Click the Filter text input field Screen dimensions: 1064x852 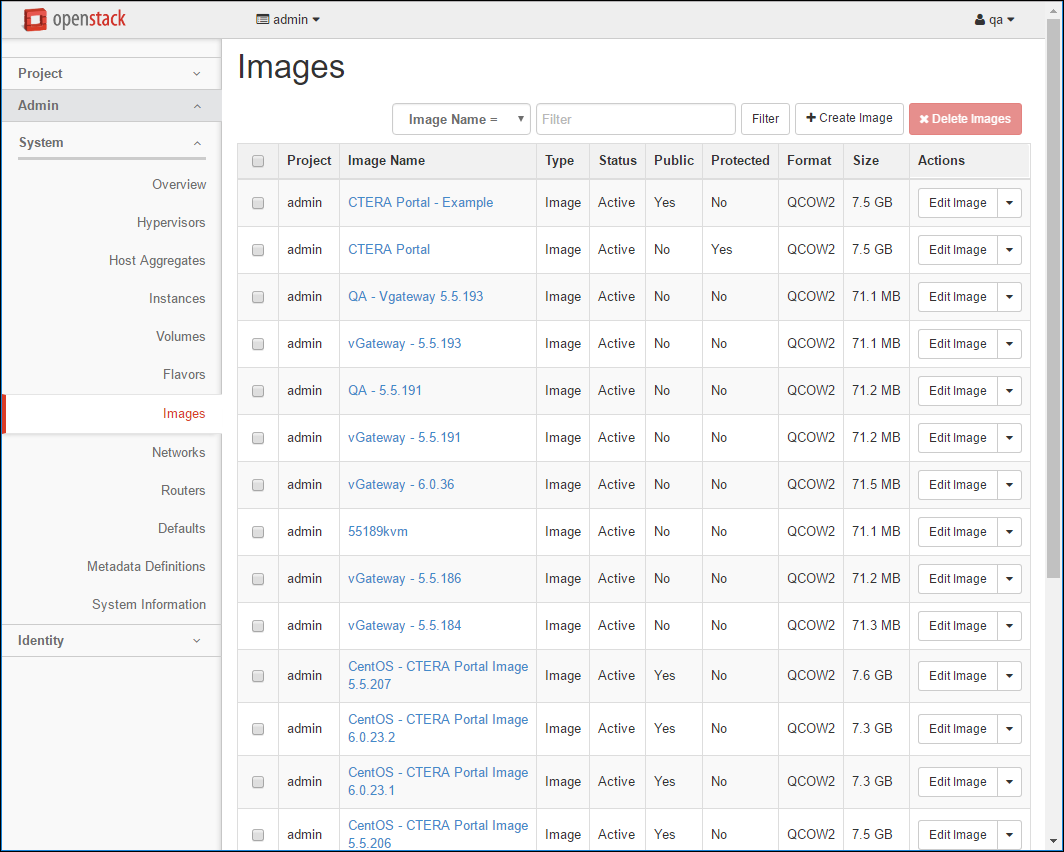point(636,119)
